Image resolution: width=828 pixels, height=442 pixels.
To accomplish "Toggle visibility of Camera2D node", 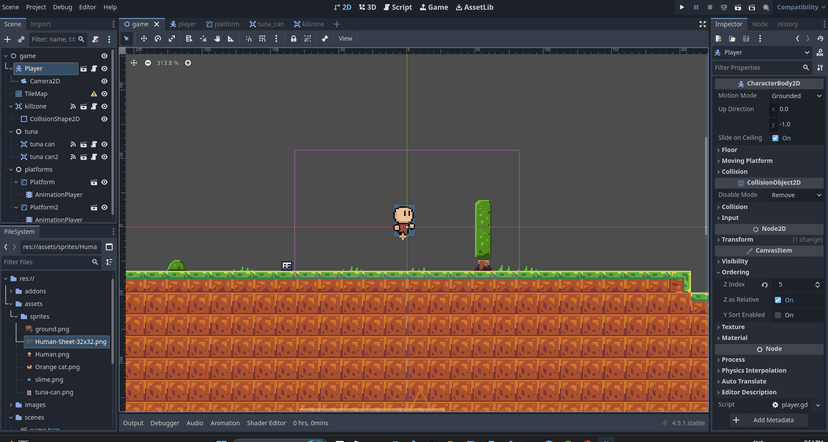I will [x=104, y=81].
